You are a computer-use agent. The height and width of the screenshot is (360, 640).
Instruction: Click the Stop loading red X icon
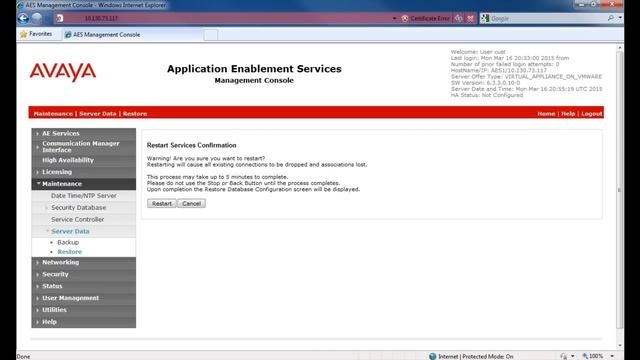click(470, 18)
